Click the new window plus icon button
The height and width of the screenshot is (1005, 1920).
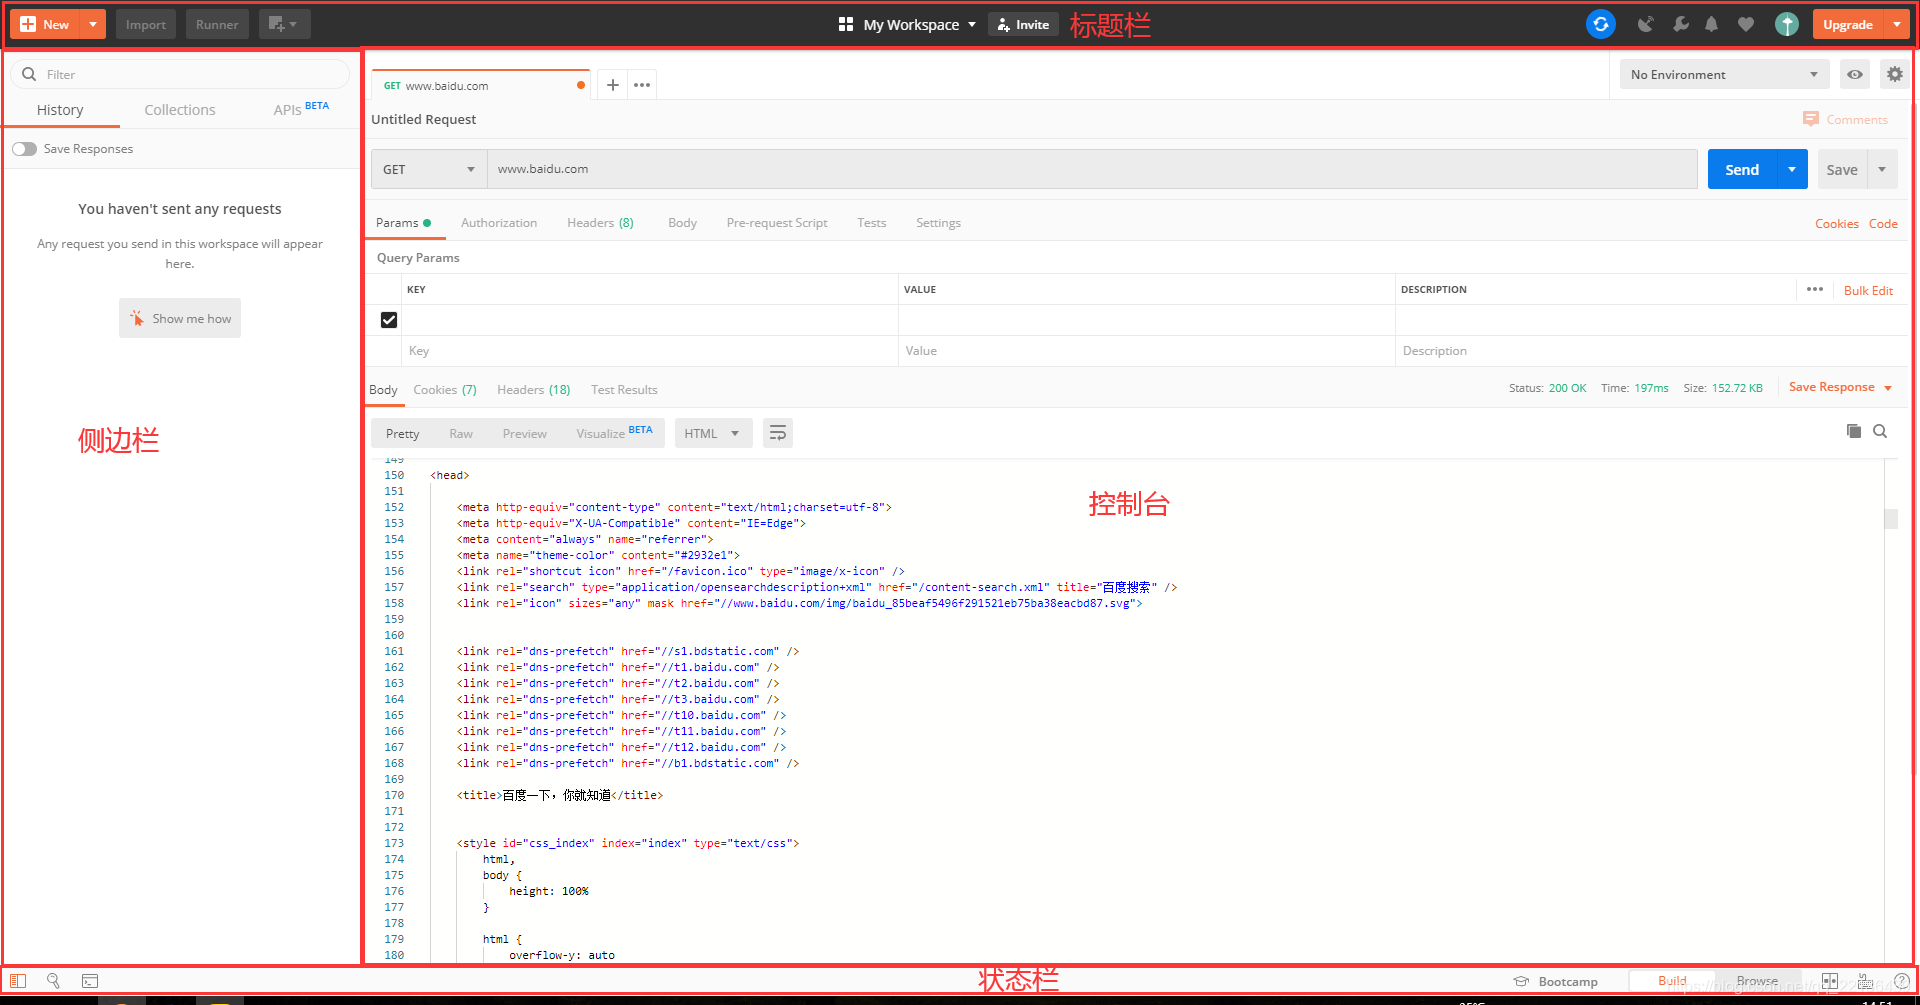click(277, 24)
